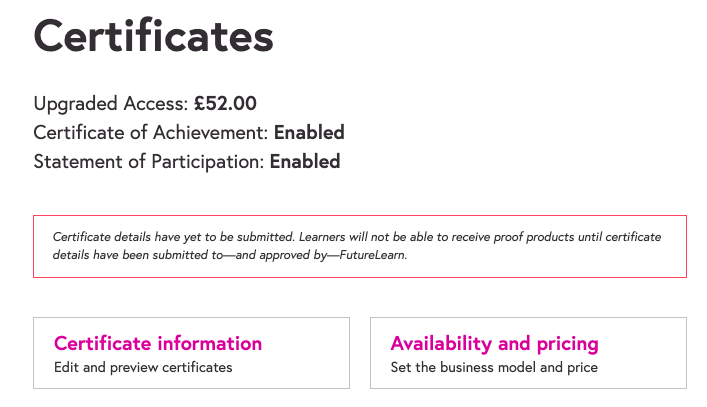Viewport: 707px width, 407px height.
Task: Click the 'Edit and preview certificates' description
Action: tap(143, 368)
